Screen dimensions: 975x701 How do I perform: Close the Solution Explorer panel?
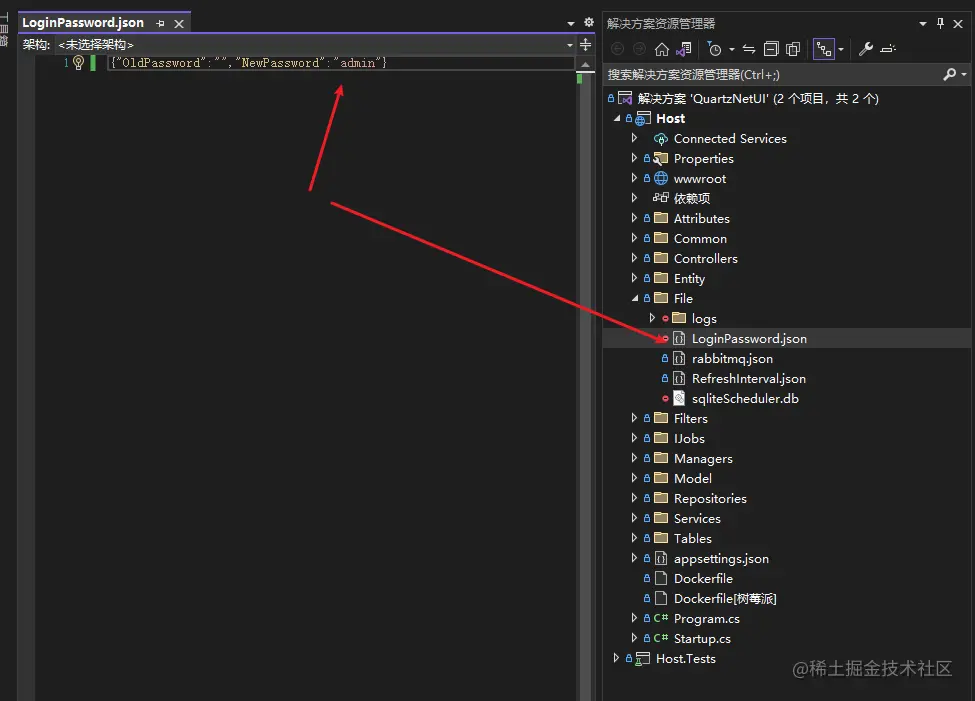(958, 24)
